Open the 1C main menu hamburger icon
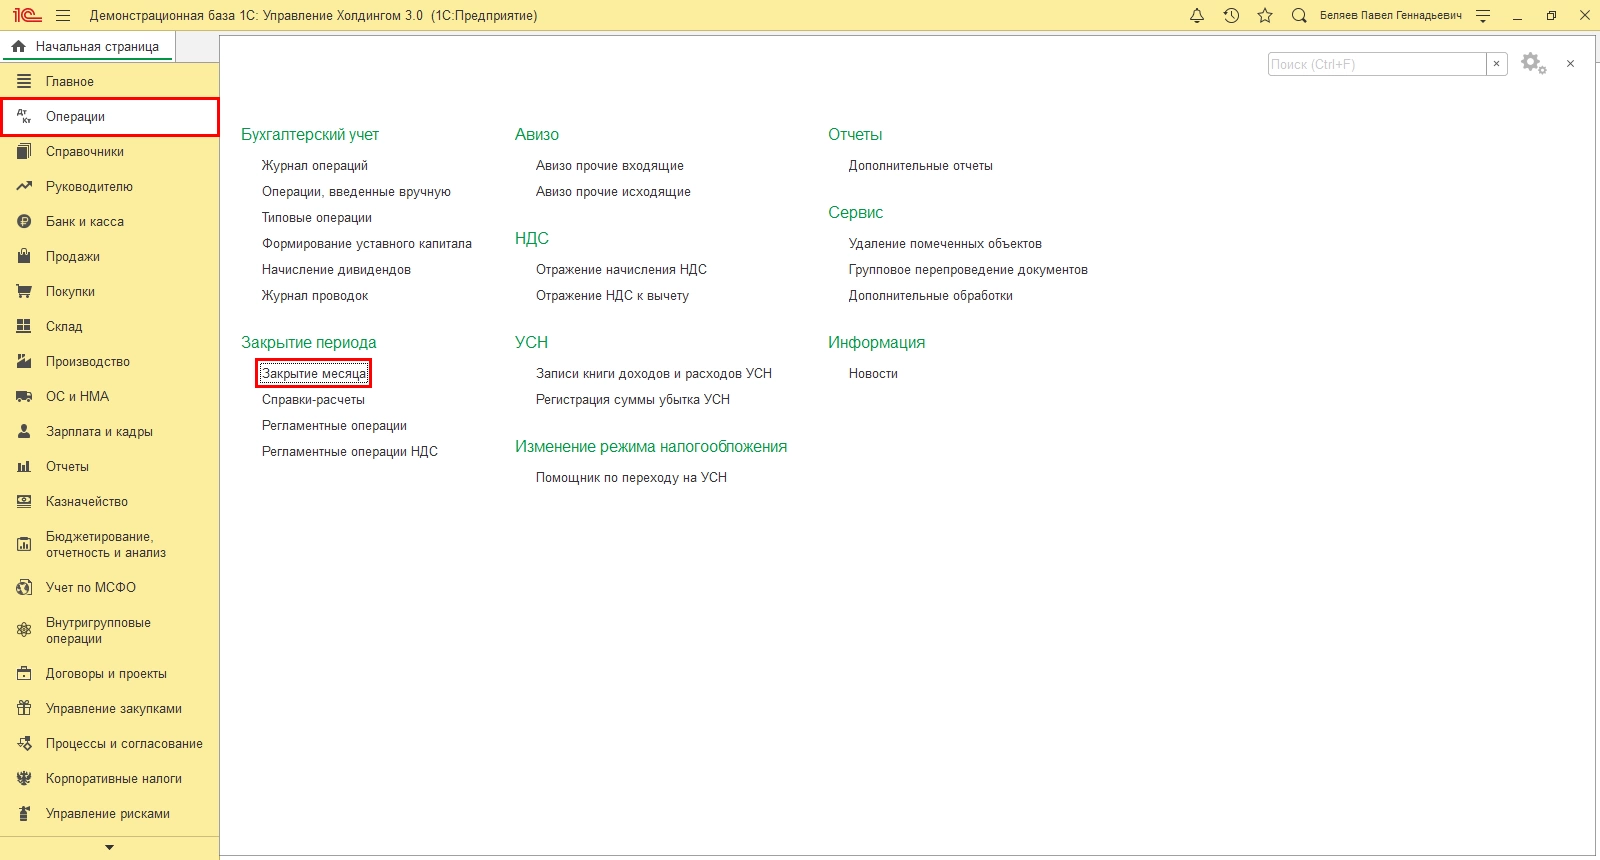The image size is (1600, 860). [x=63, y=16]
